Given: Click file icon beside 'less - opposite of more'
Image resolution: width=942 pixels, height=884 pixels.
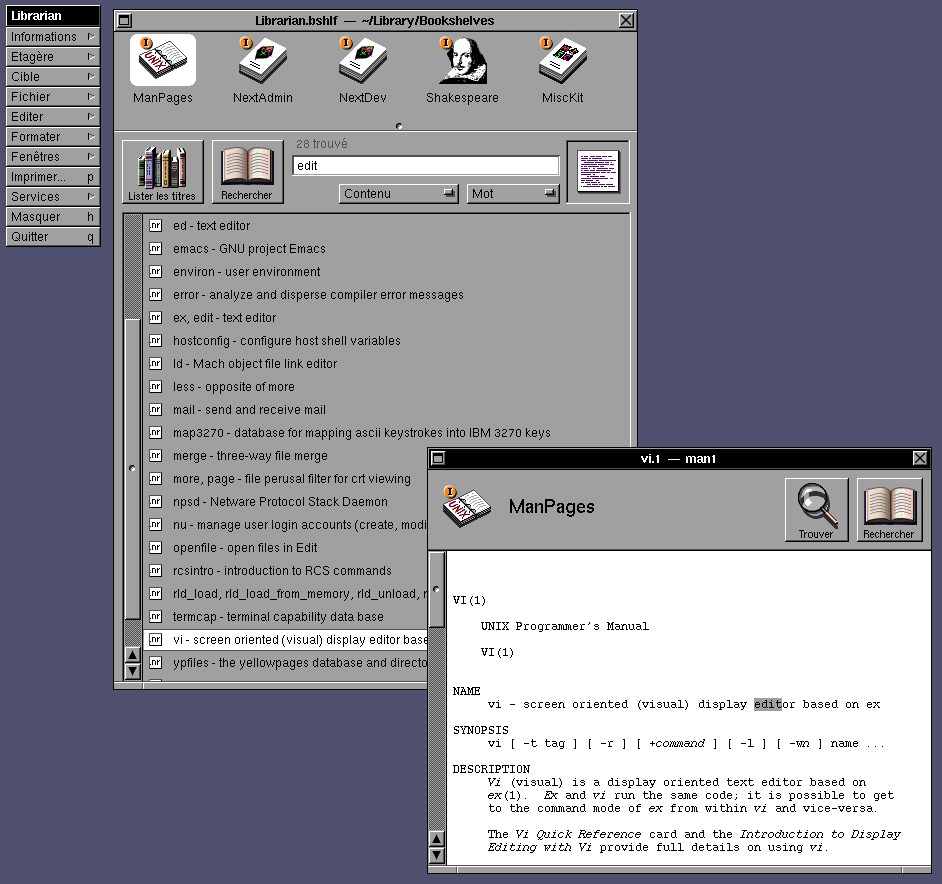Looking at the screenshot, I should 156,386.
